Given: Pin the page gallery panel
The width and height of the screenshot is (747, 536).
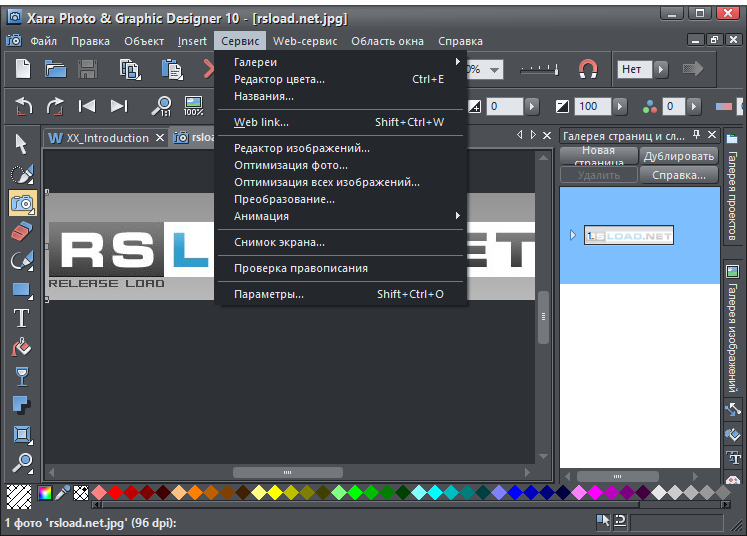Looking at the screenshot, I should [x=697, y=135].
